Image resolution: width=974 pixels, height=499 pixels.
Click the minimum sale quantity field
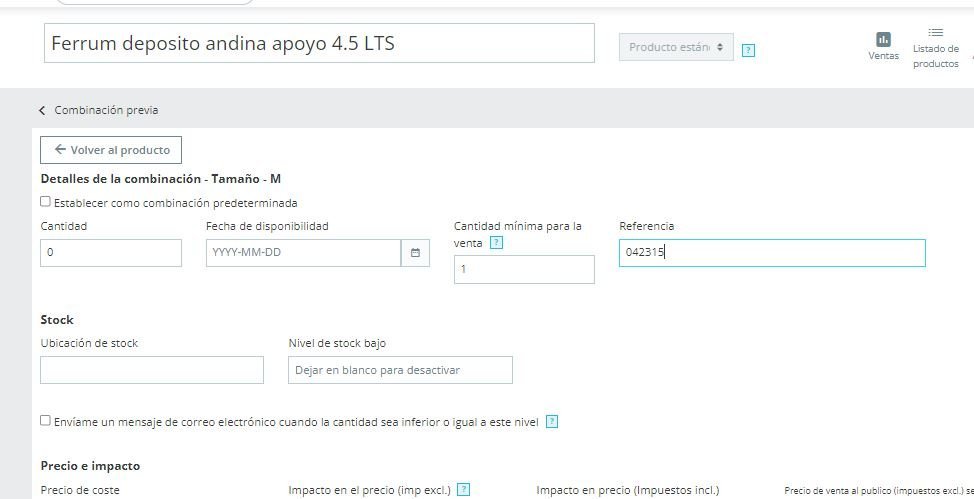pos(524,270)
